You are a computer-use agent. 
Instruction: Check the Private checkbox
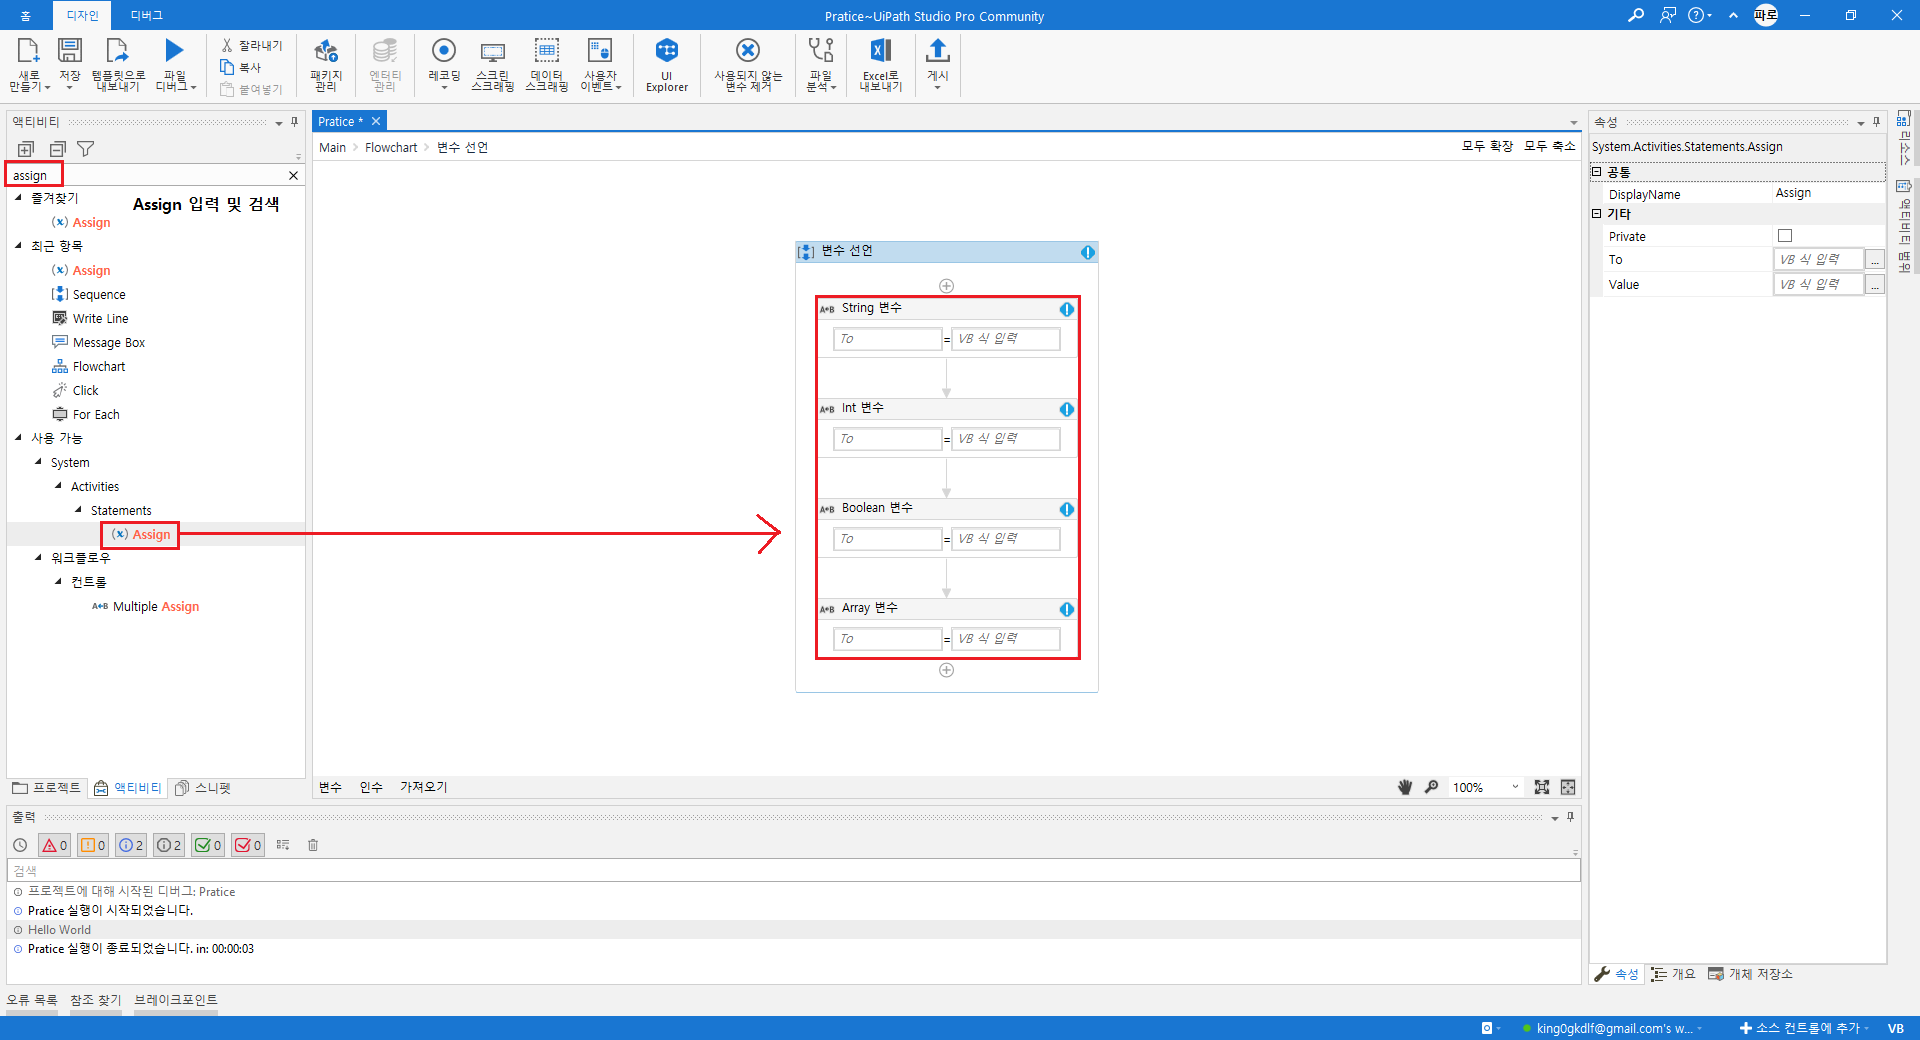click(1785, 236)
